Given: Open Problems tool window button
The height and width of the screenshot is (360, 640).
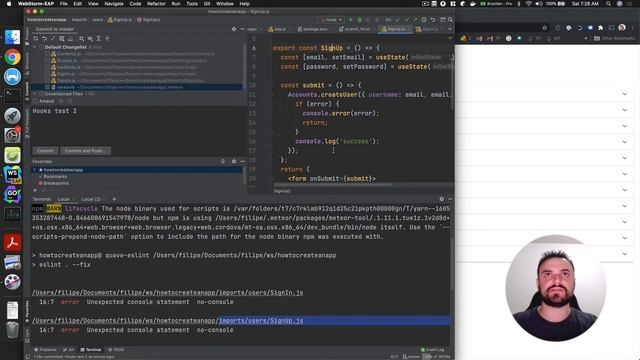Looking at the screenshot, I should [x=45, y=350].
